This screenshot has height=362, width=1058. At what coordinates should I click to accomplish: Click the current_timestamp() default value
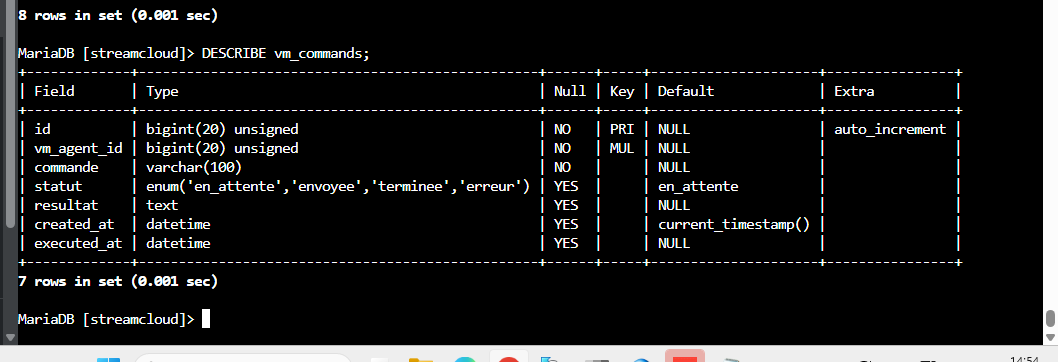[x=733, y=224]
